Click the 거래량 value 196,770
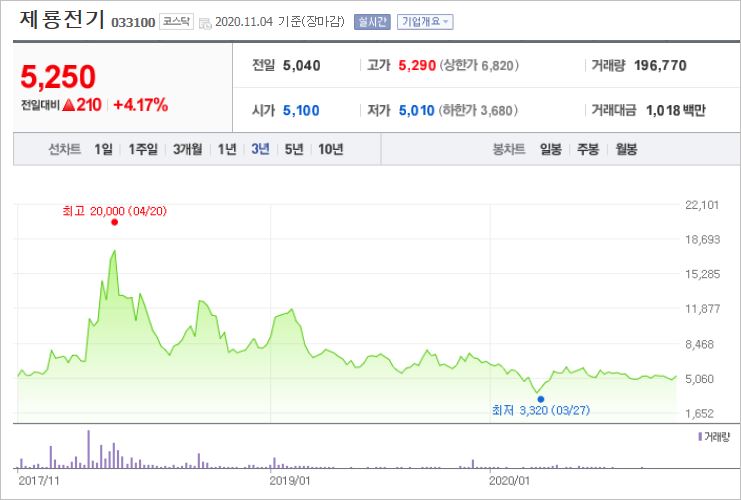This screenshot has width=741, height=500. (x=660, y=65)
